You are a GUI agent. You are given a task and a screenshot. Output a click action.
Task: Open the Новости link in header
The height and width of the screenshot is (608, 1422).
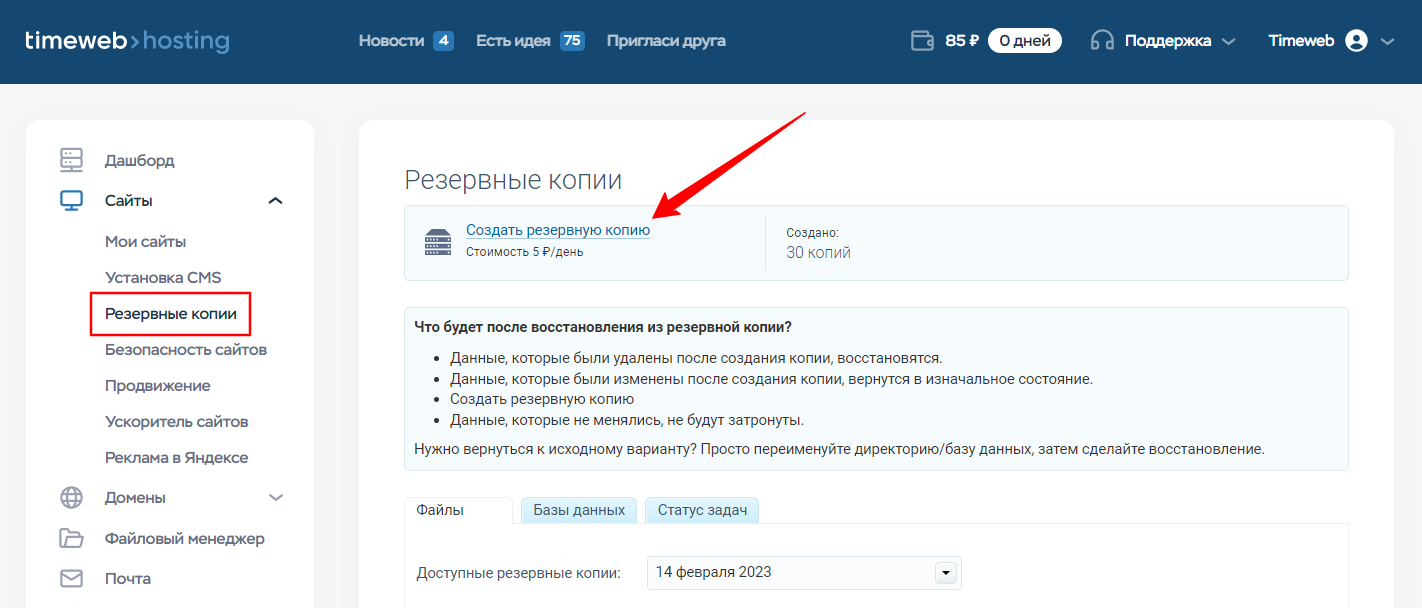[x=391, y=41]
